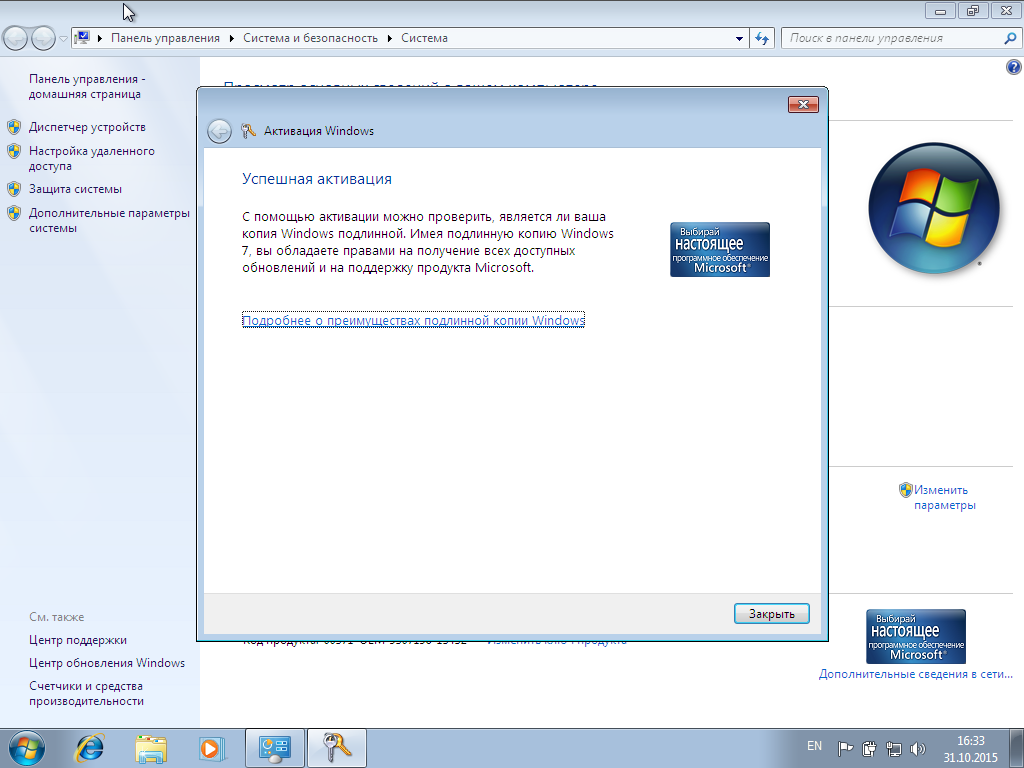
Task: Click the refresh button next to address bar
Action: [x=762, y=38]
